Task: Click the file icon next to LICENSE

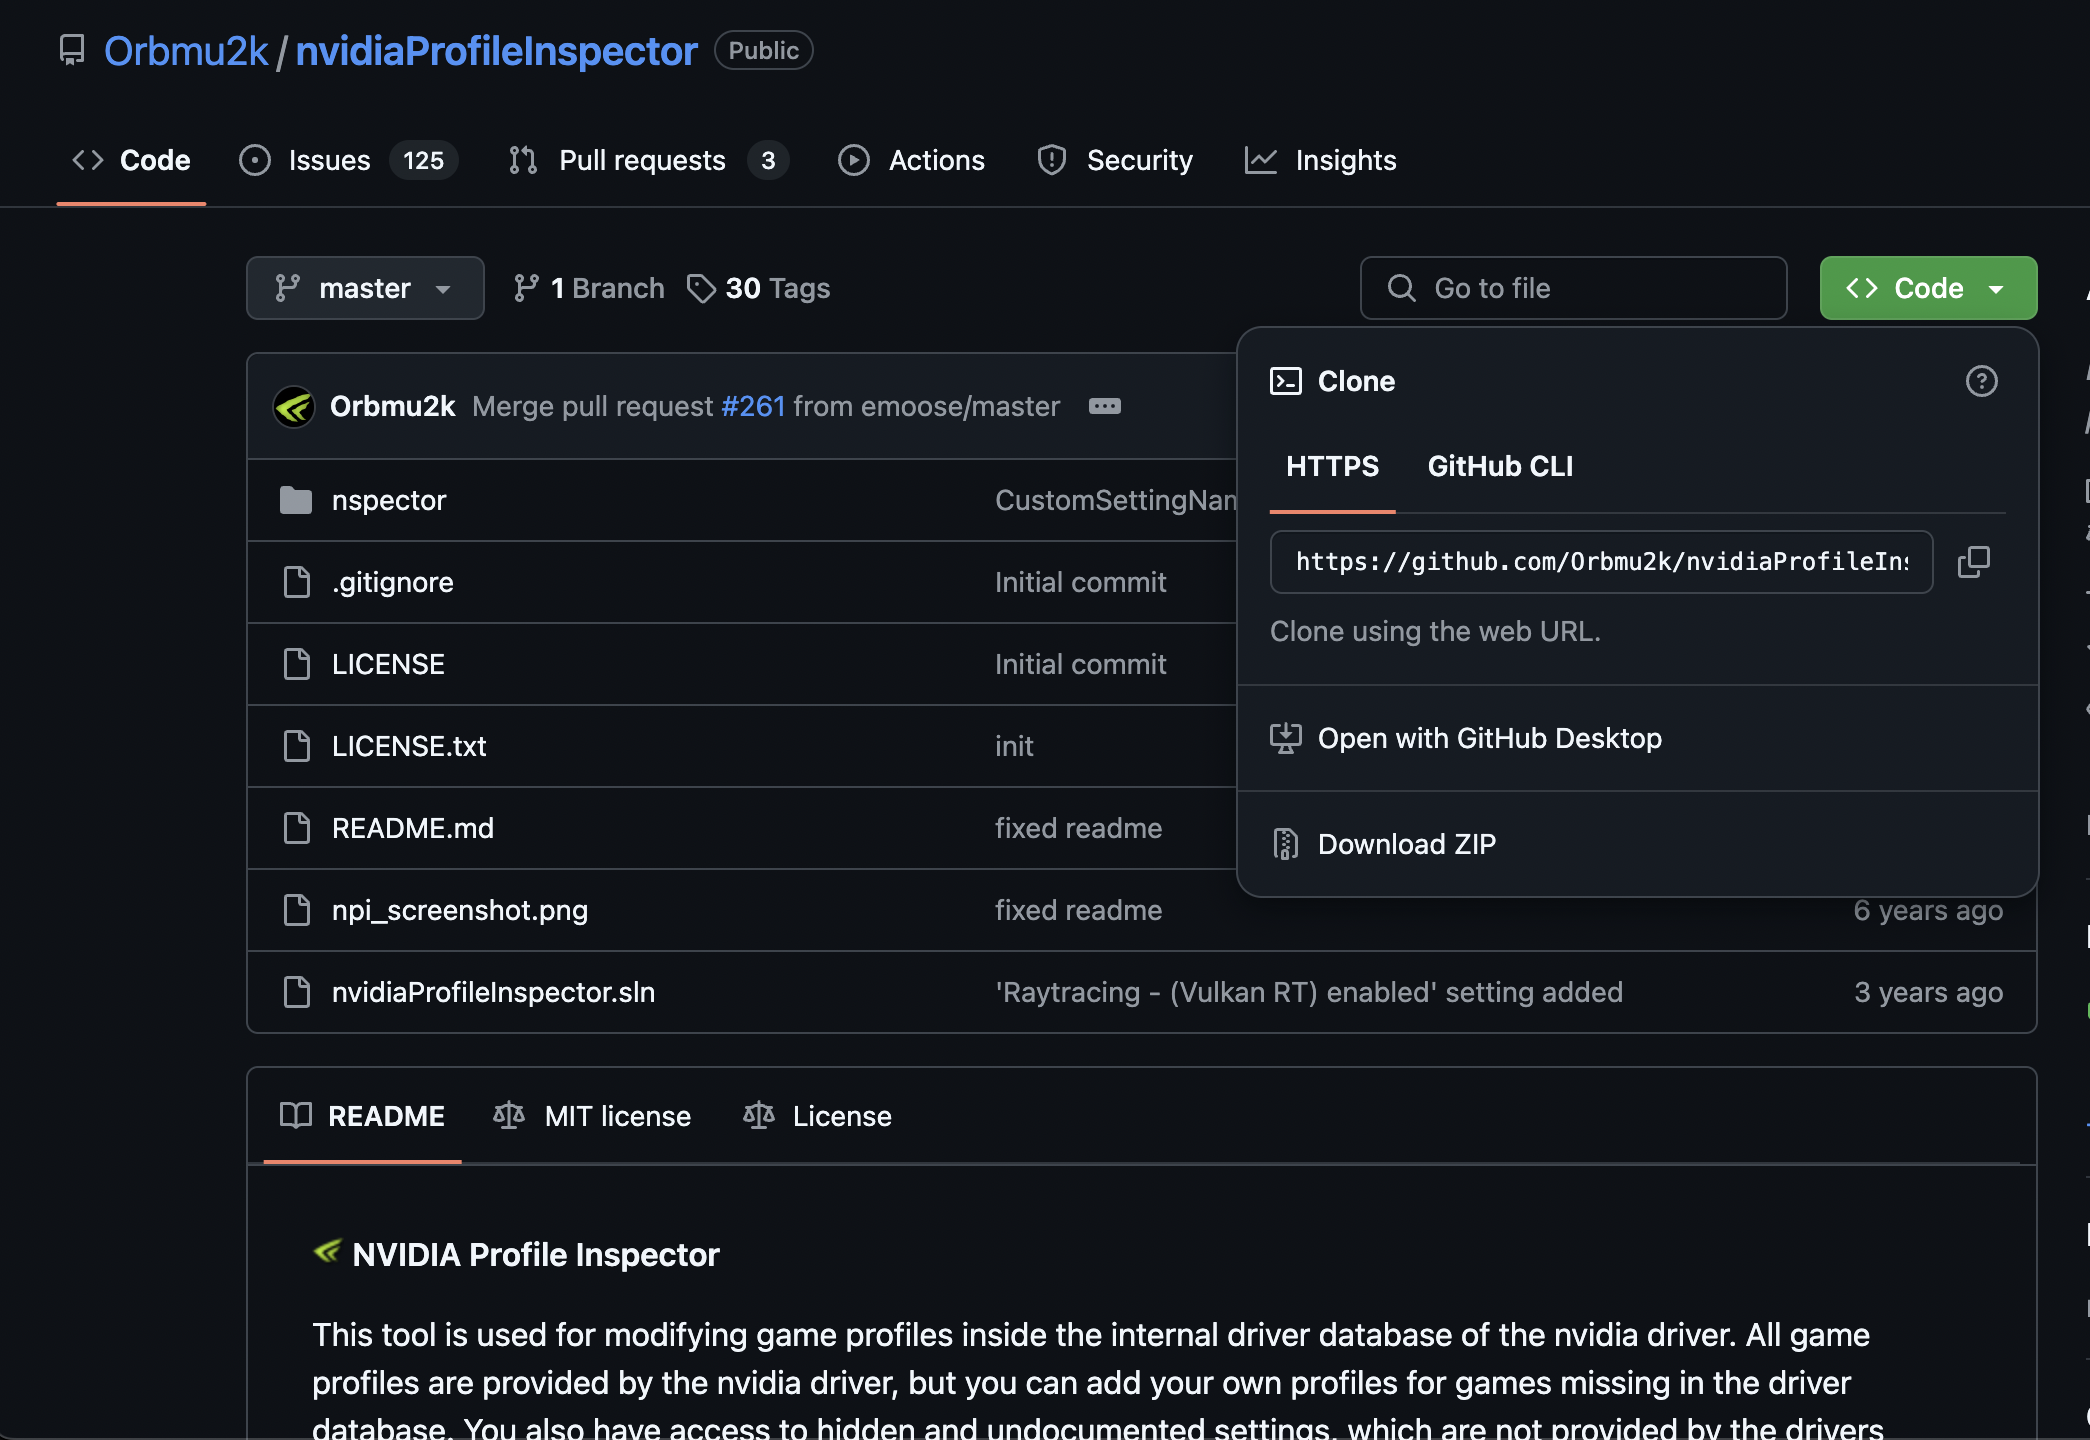Action: 297,664
